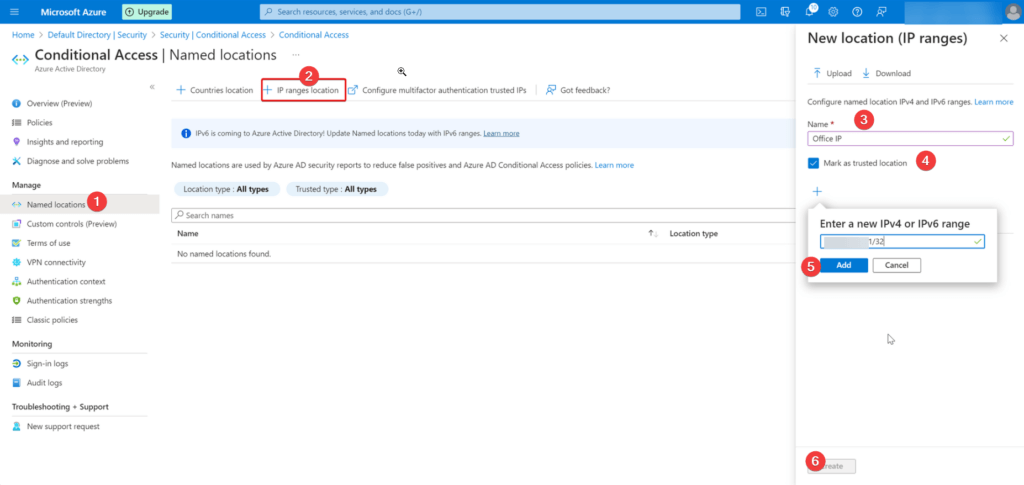Viewport: 1024px width, 485px height.
Task: Focus the IPv4 or IPv6 range input
Action: (x=902, y=242)
